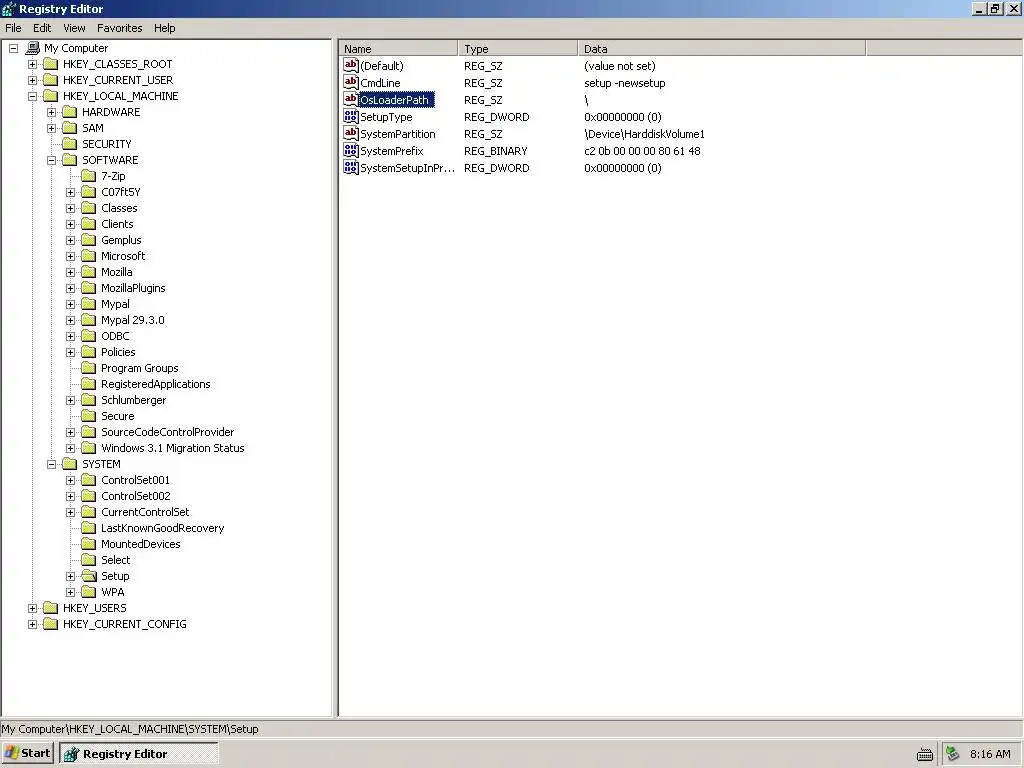Screen dimensions: 1024x768
Task: Click the Program Groups folder icon
Action: click(89, 368)
